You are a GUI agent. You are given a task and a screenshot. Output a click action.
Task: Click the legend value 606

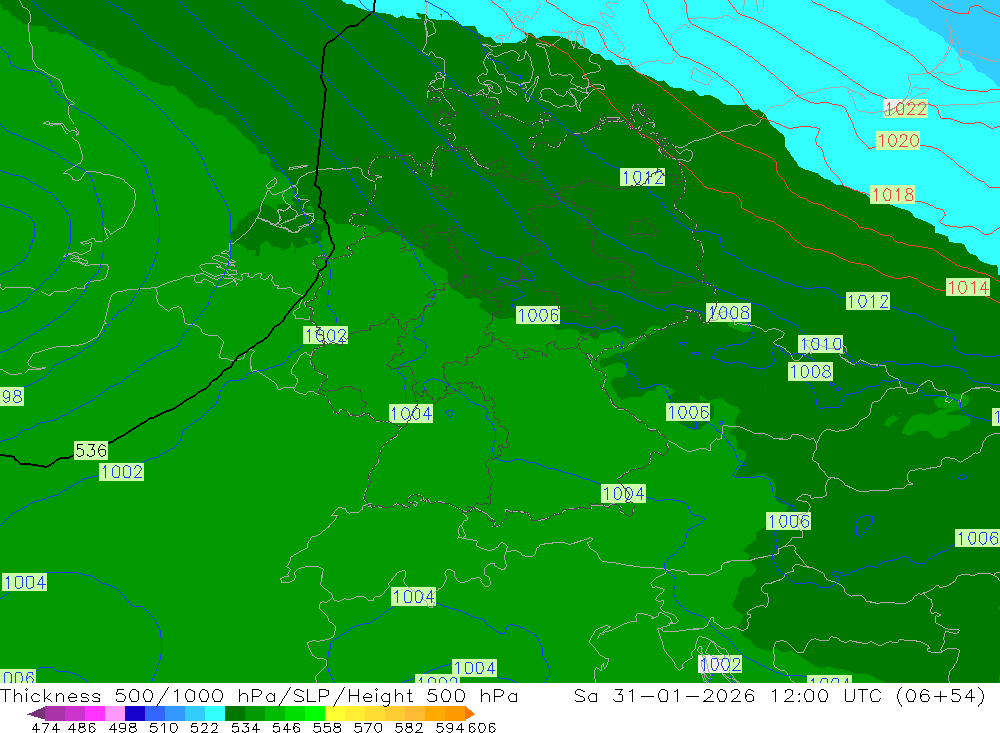pos(482,727)
